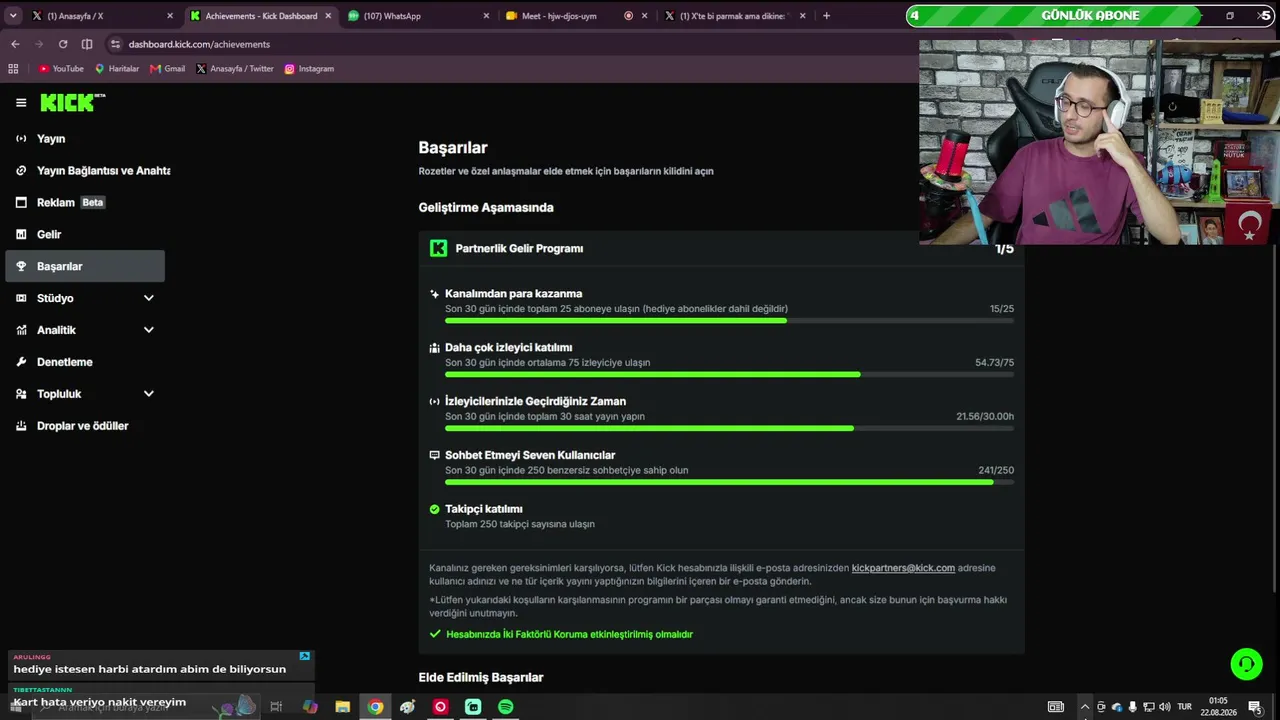Click the address bar showing dashboard.kick.com/achievements
This screenshot has width=1280, height=720.
512,44
